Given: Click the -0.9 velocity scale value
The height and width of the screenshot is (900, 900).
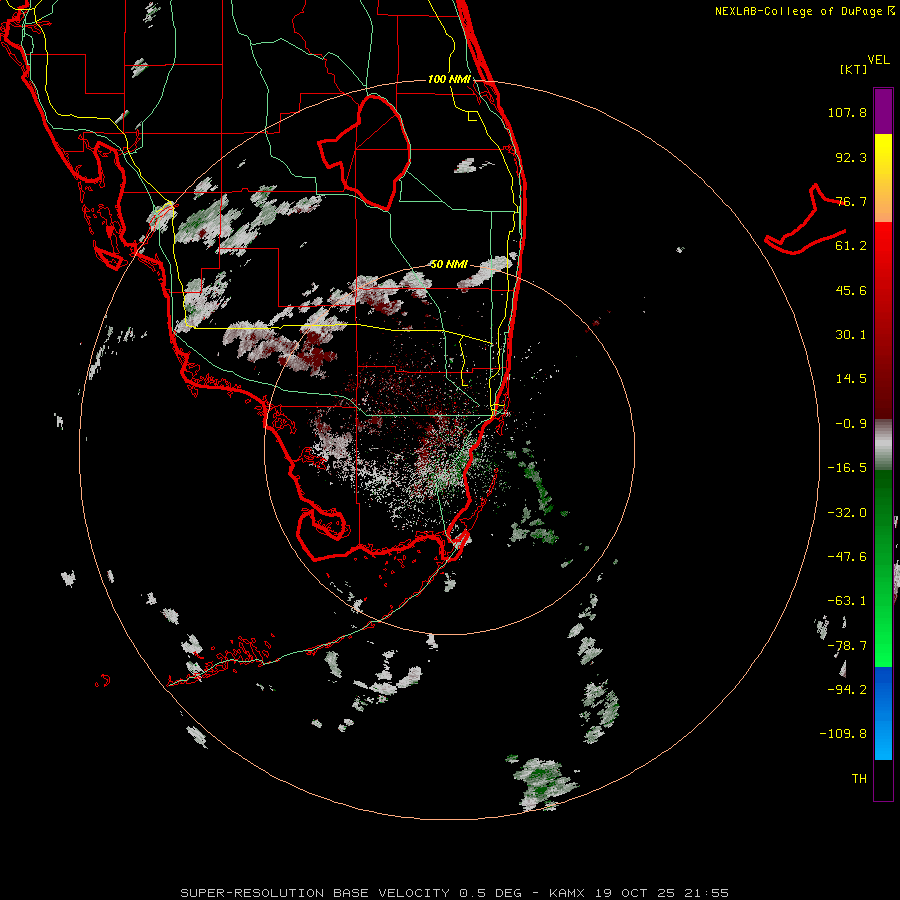Looking at the screenshot, I should pos(851,424).
